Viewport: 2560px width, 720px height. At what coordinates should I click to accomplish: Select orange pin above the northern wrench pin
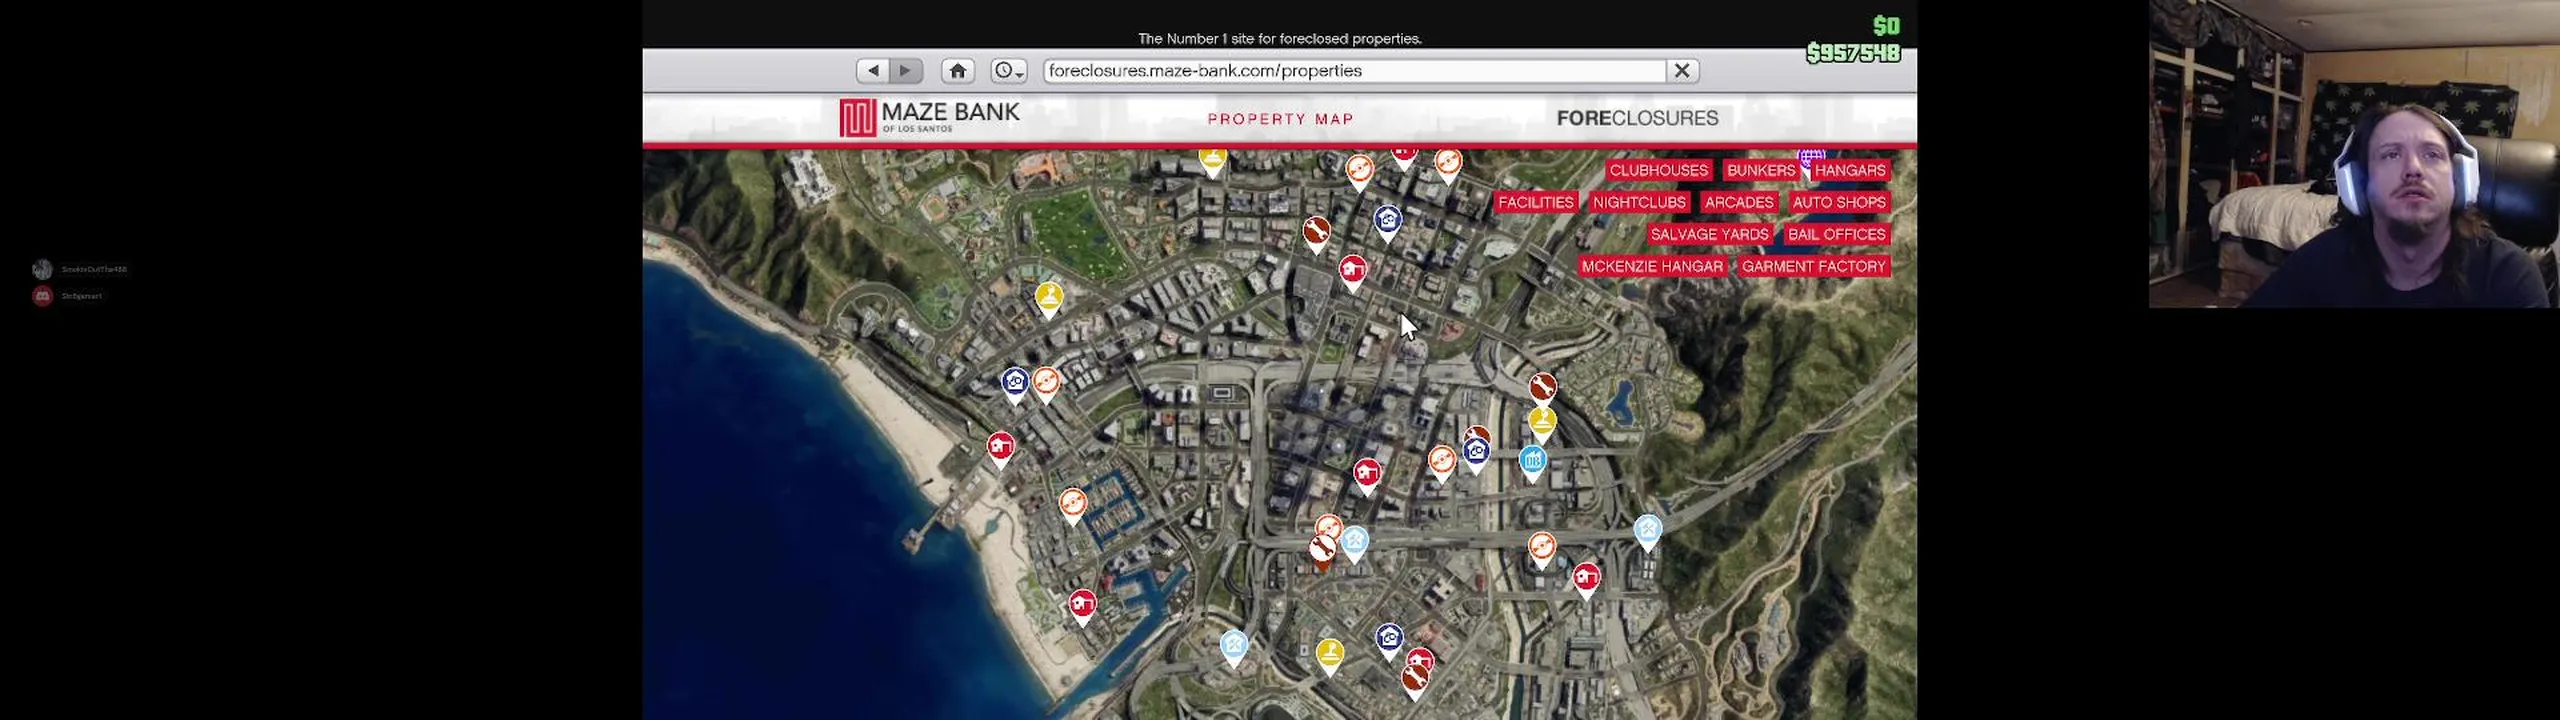point(1359,172)
